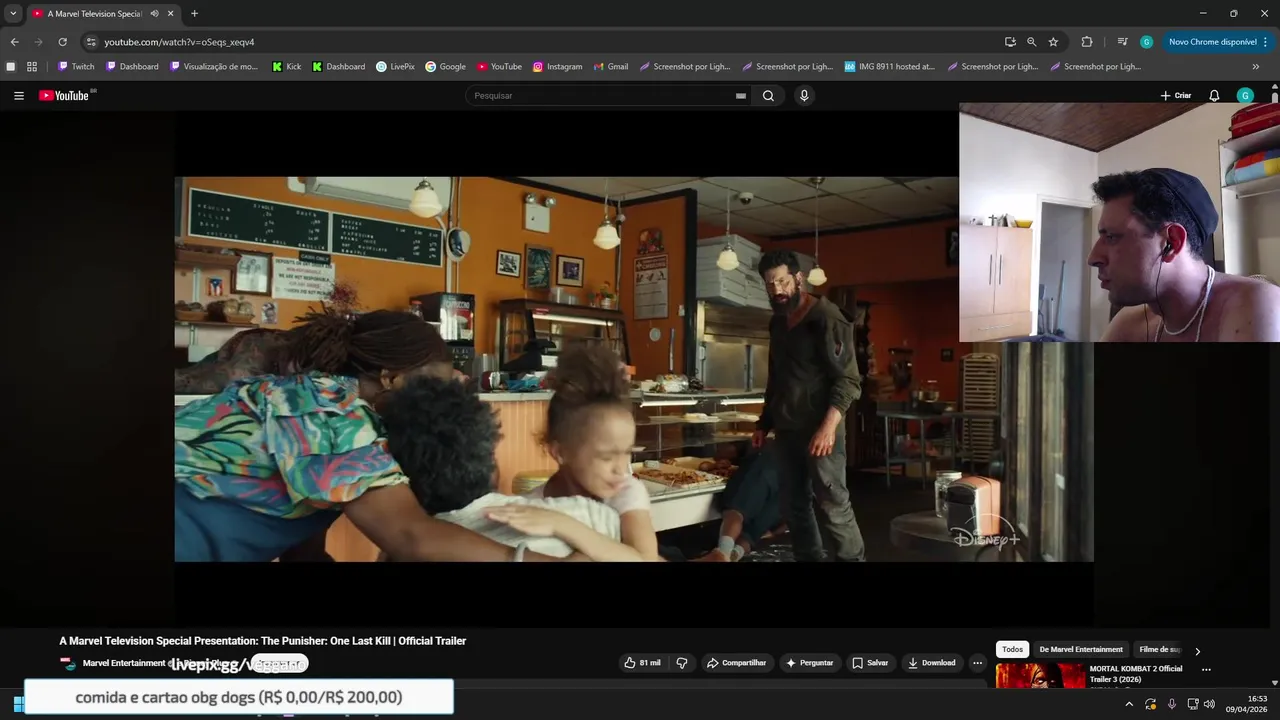Viewport: 1280px width, 720px height.
Task: Close the Marvel Television Special tab
Action: [170, 14]
